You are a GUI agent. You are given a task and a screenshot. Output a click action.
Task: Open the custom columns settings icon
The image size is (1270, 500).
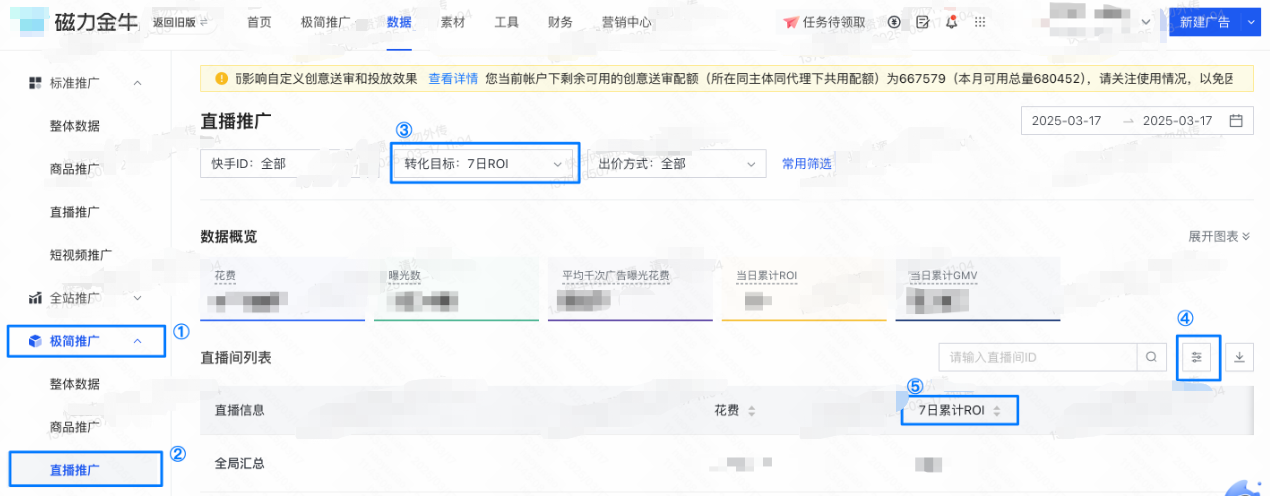1196,357
